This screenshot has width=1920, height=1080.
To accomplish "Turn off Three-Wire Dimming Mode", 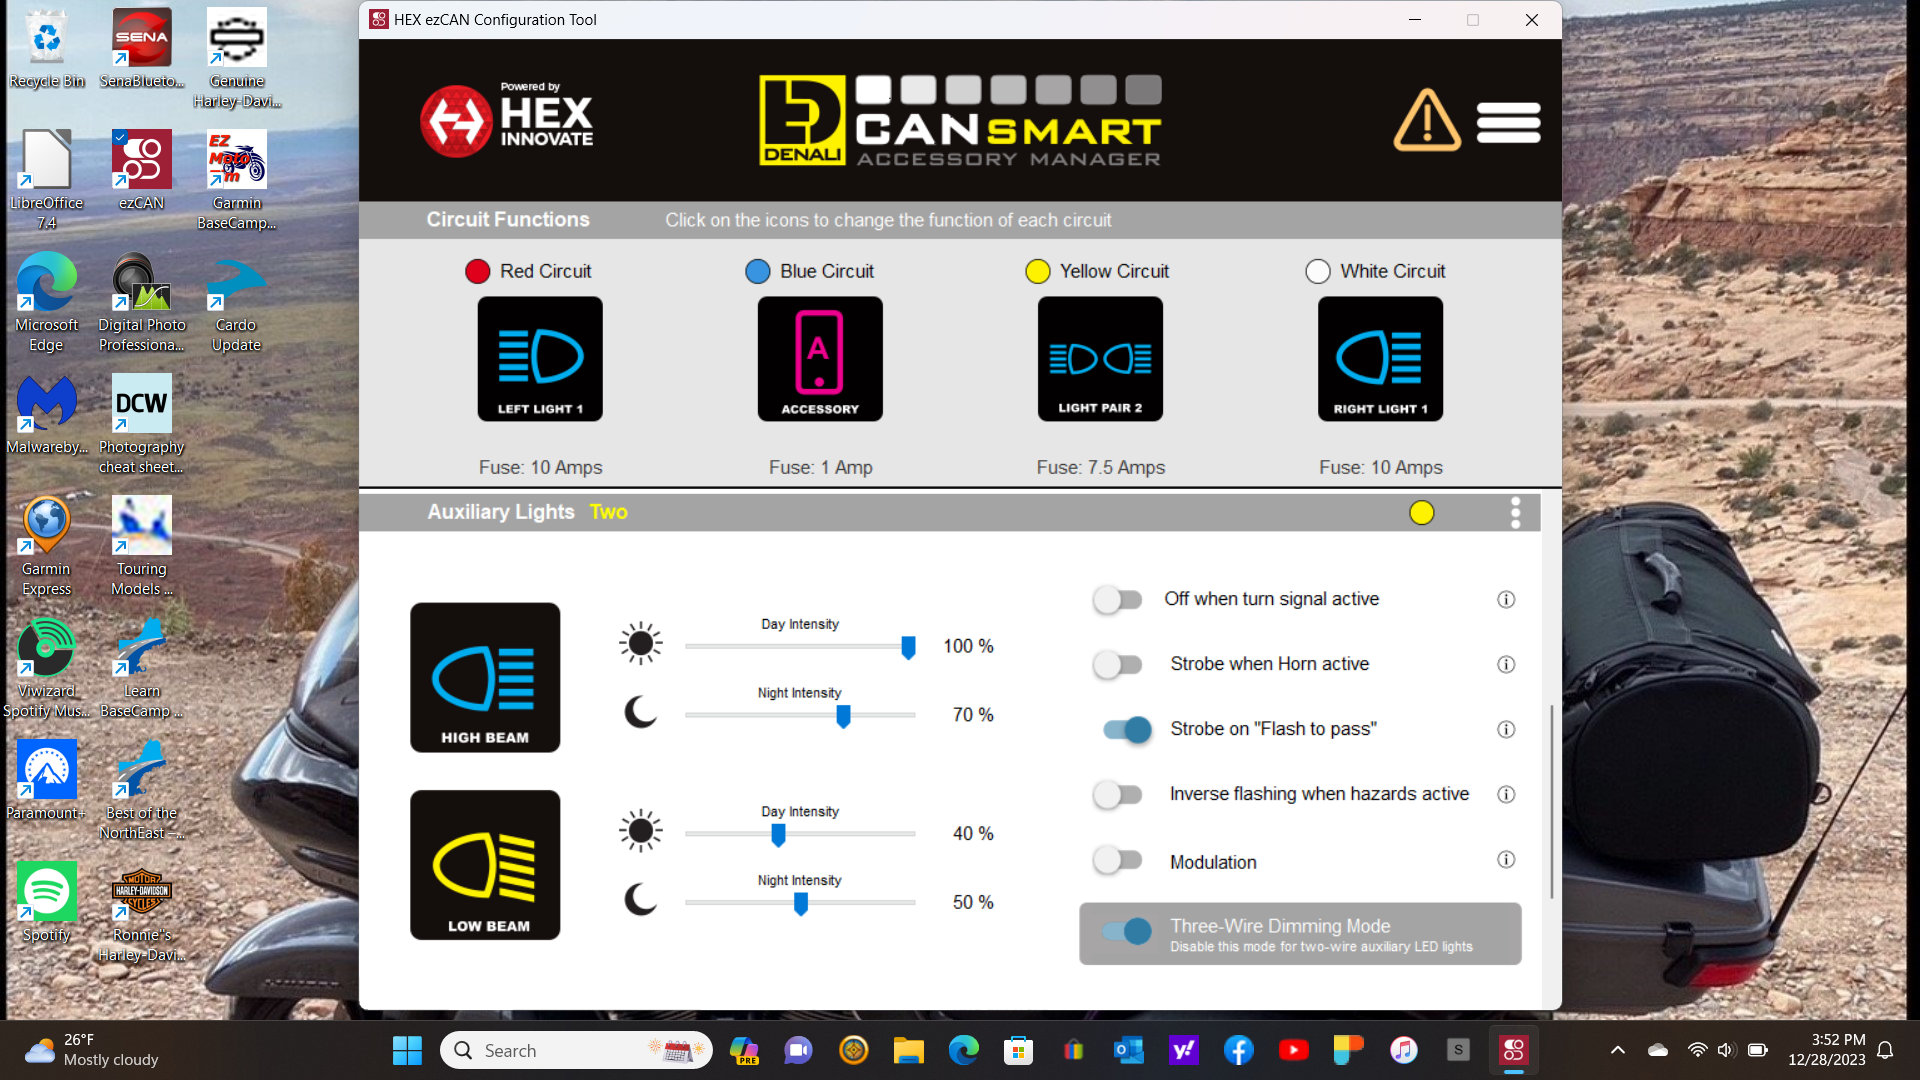I will (1127, 932).
